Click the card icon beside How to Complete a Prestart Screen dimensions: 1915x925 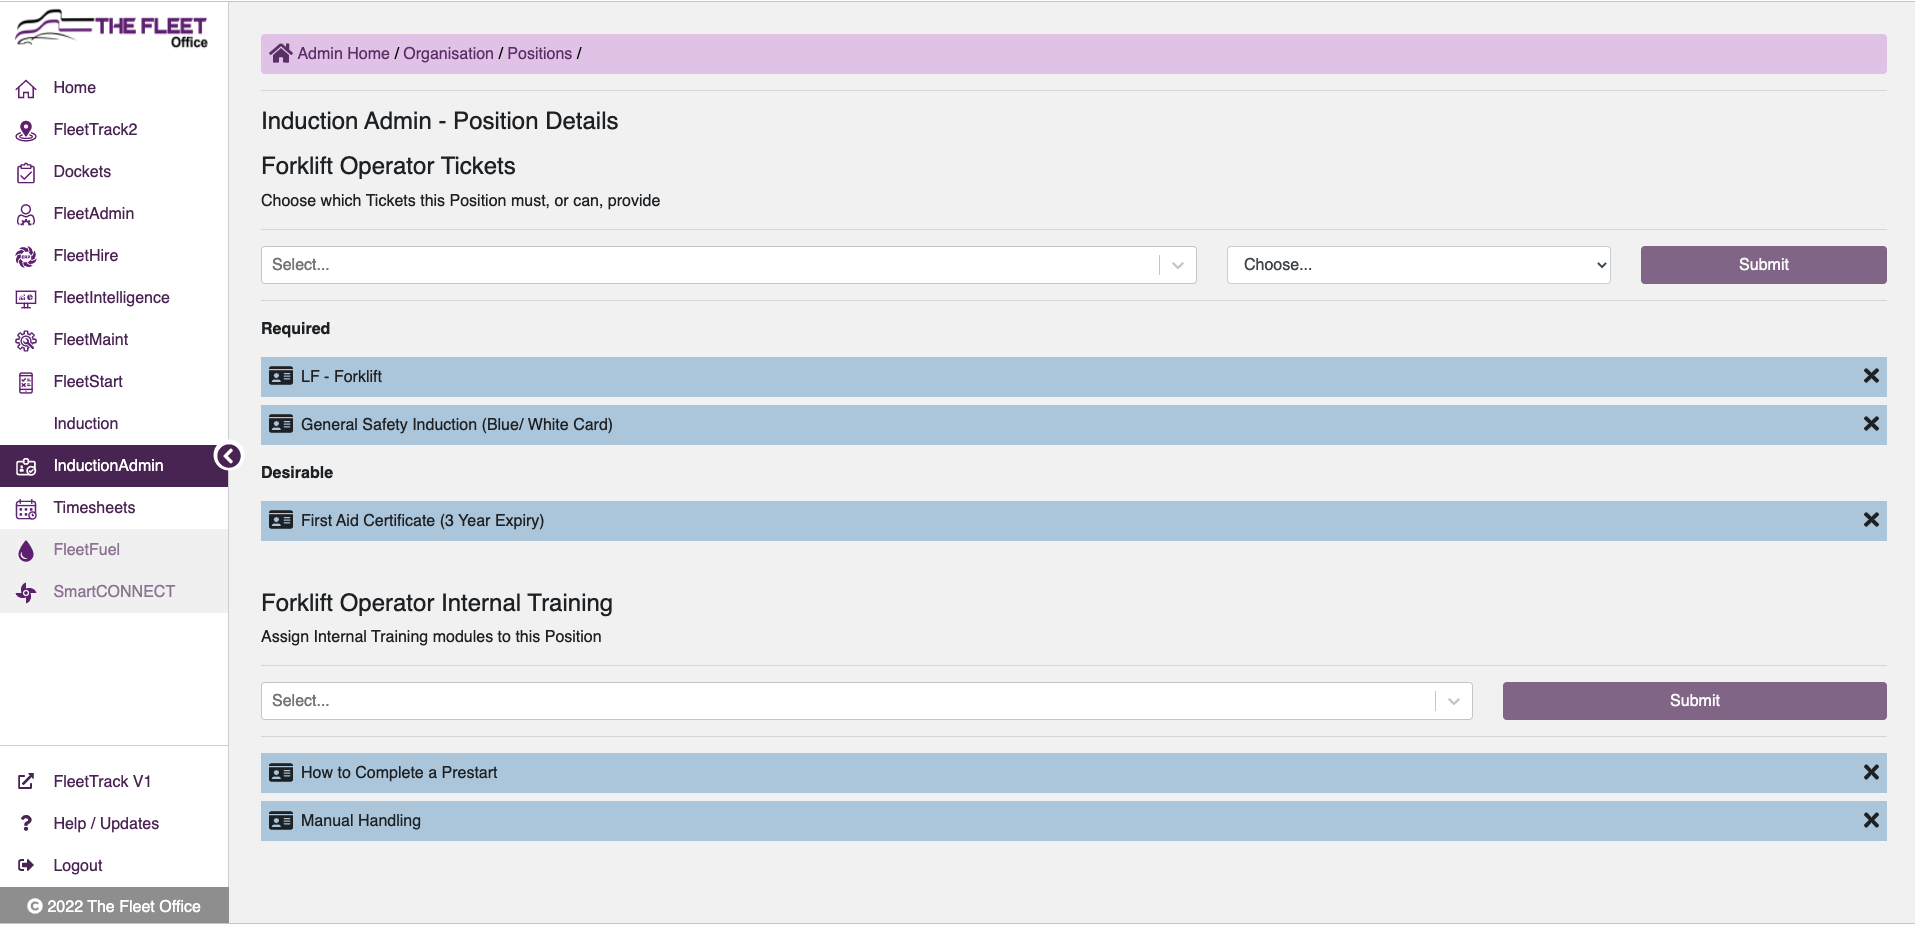point(281,772)
